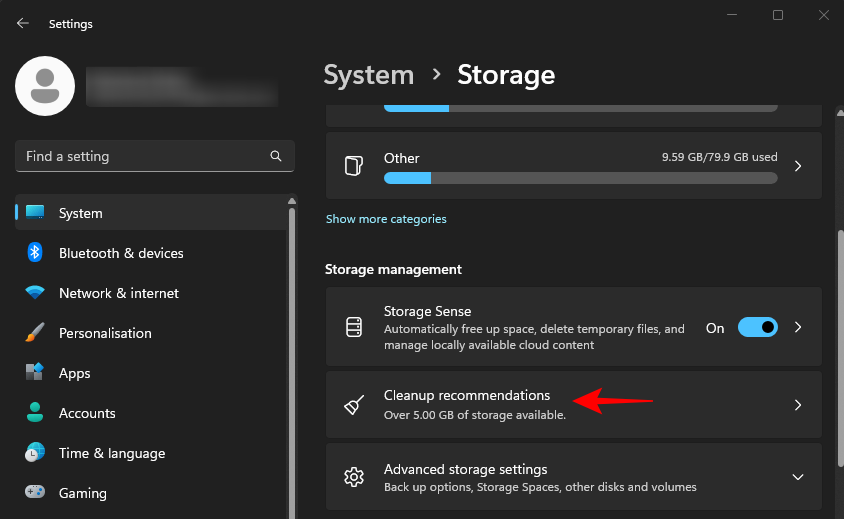The height and width of the screenshot is (519, 844).
Task: Open Time & language settings
Action: tap(113, 453)
